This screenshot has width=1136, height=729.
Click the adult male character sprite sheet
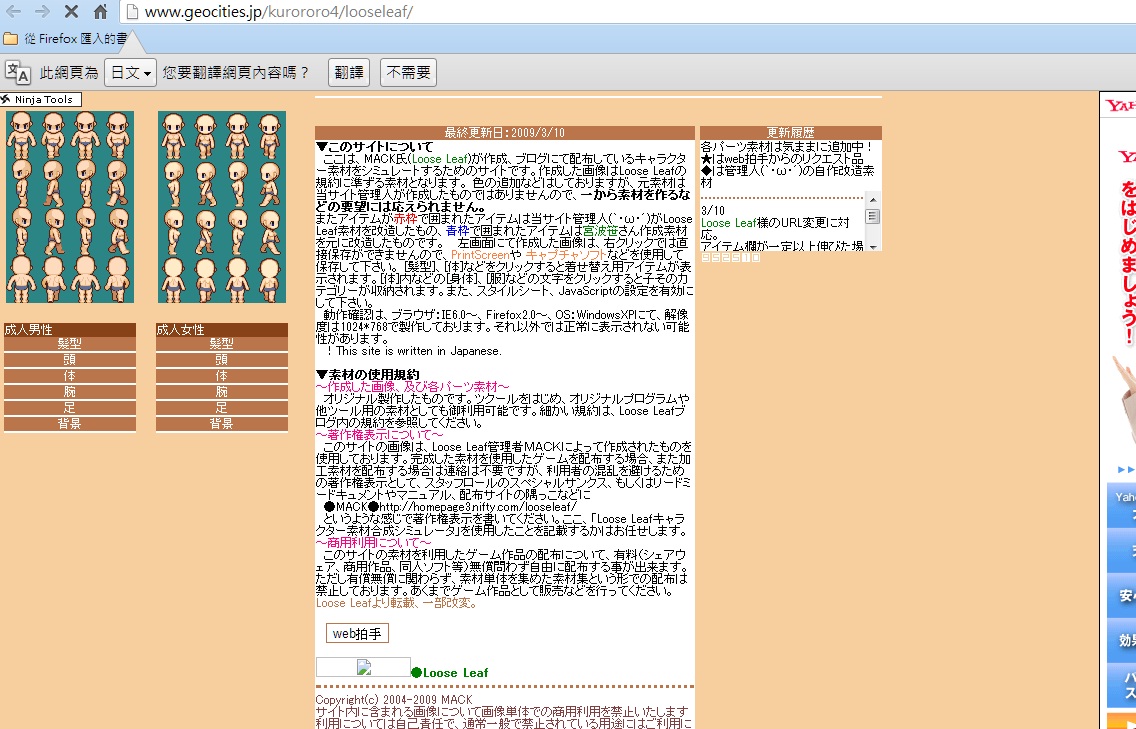coord(70,207)
